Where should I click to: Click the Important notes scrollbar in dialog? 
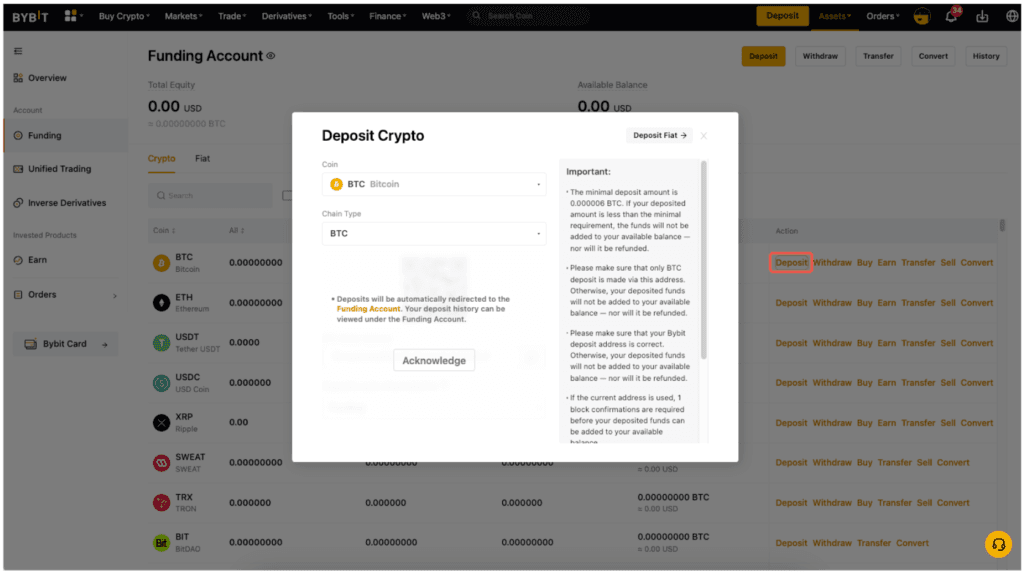[703, 260]
